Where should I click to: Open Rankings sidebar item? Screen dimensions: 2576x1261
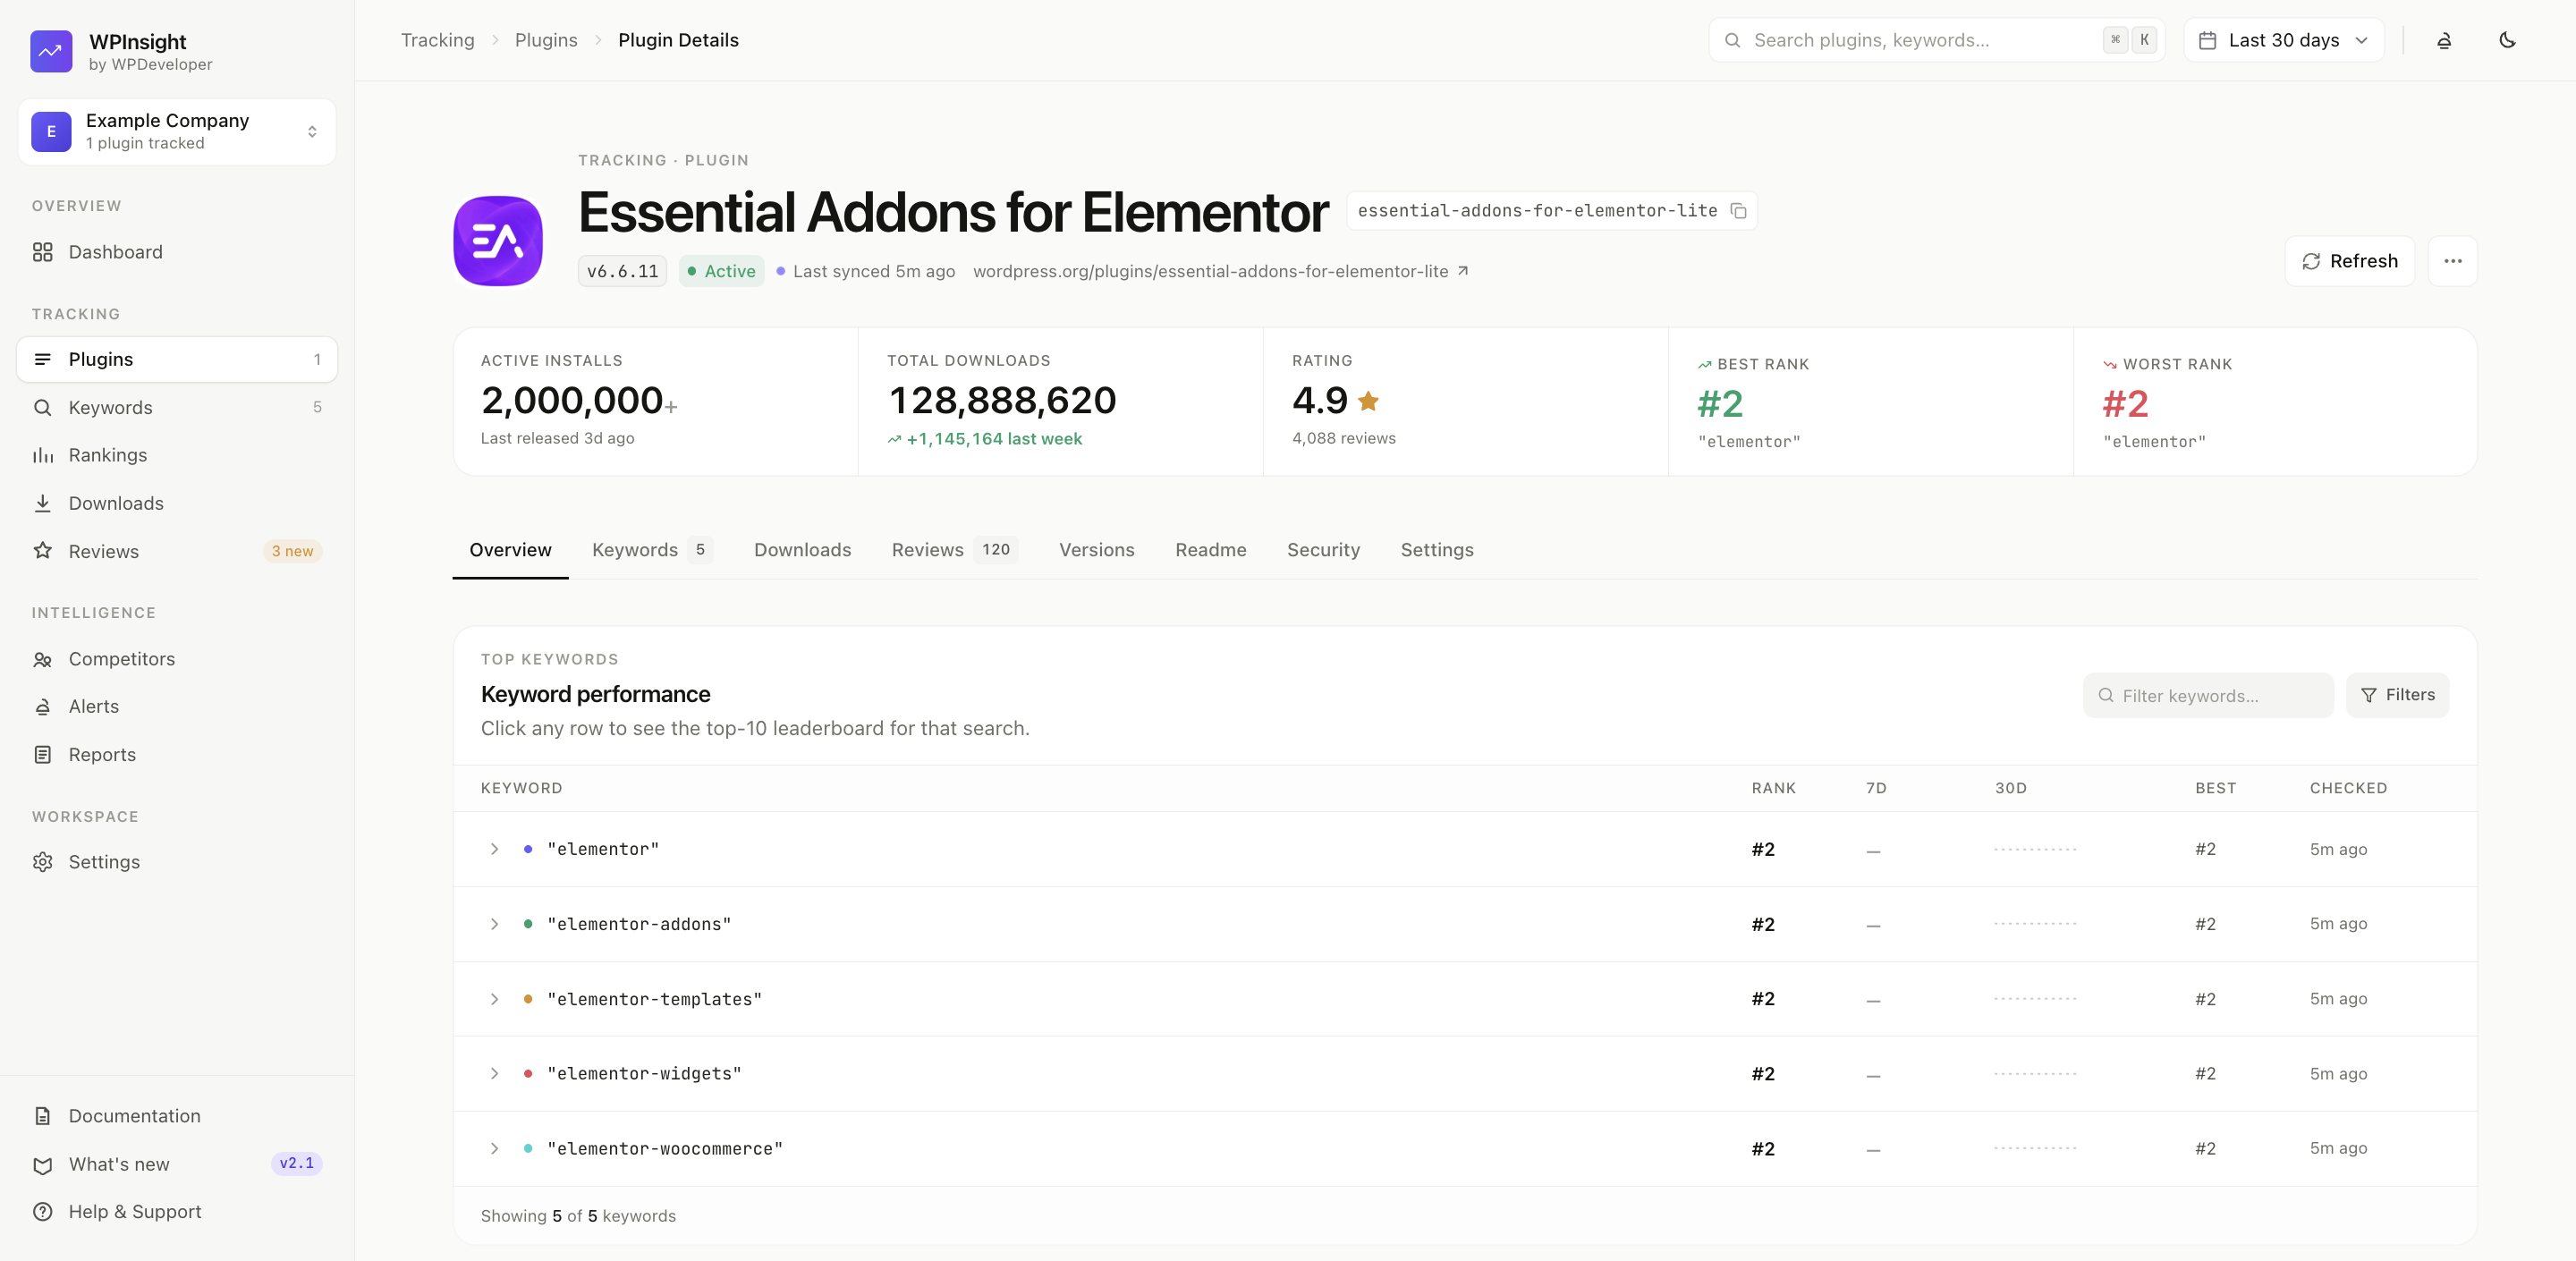click(177, 455)
